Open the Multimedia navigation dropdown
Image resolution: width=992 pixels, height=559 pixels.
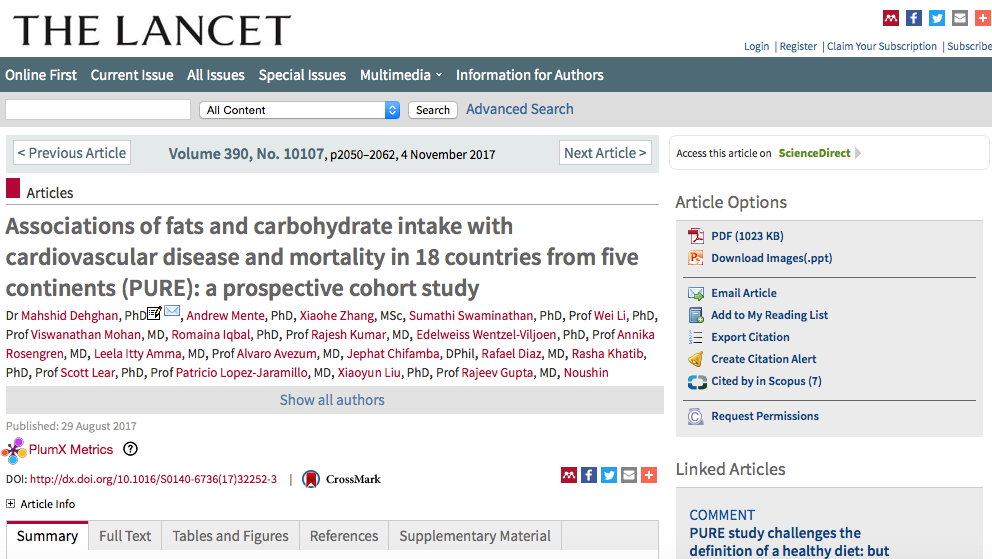401,75
